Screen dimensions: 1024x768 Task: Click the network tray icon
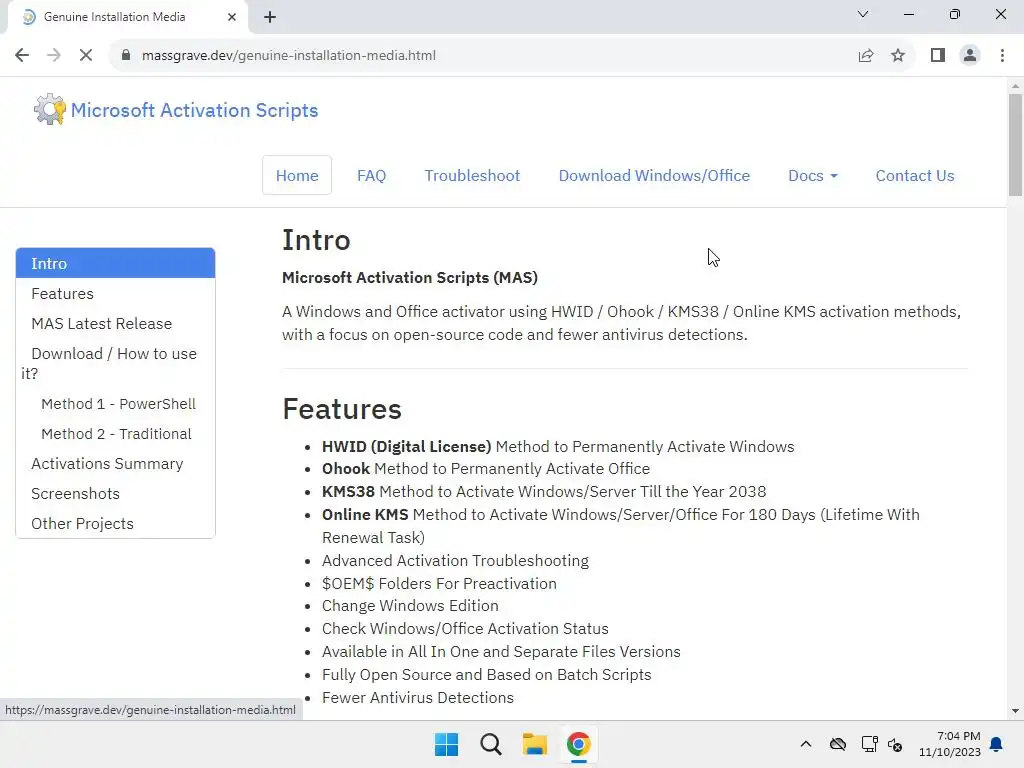tap(869, 744)
